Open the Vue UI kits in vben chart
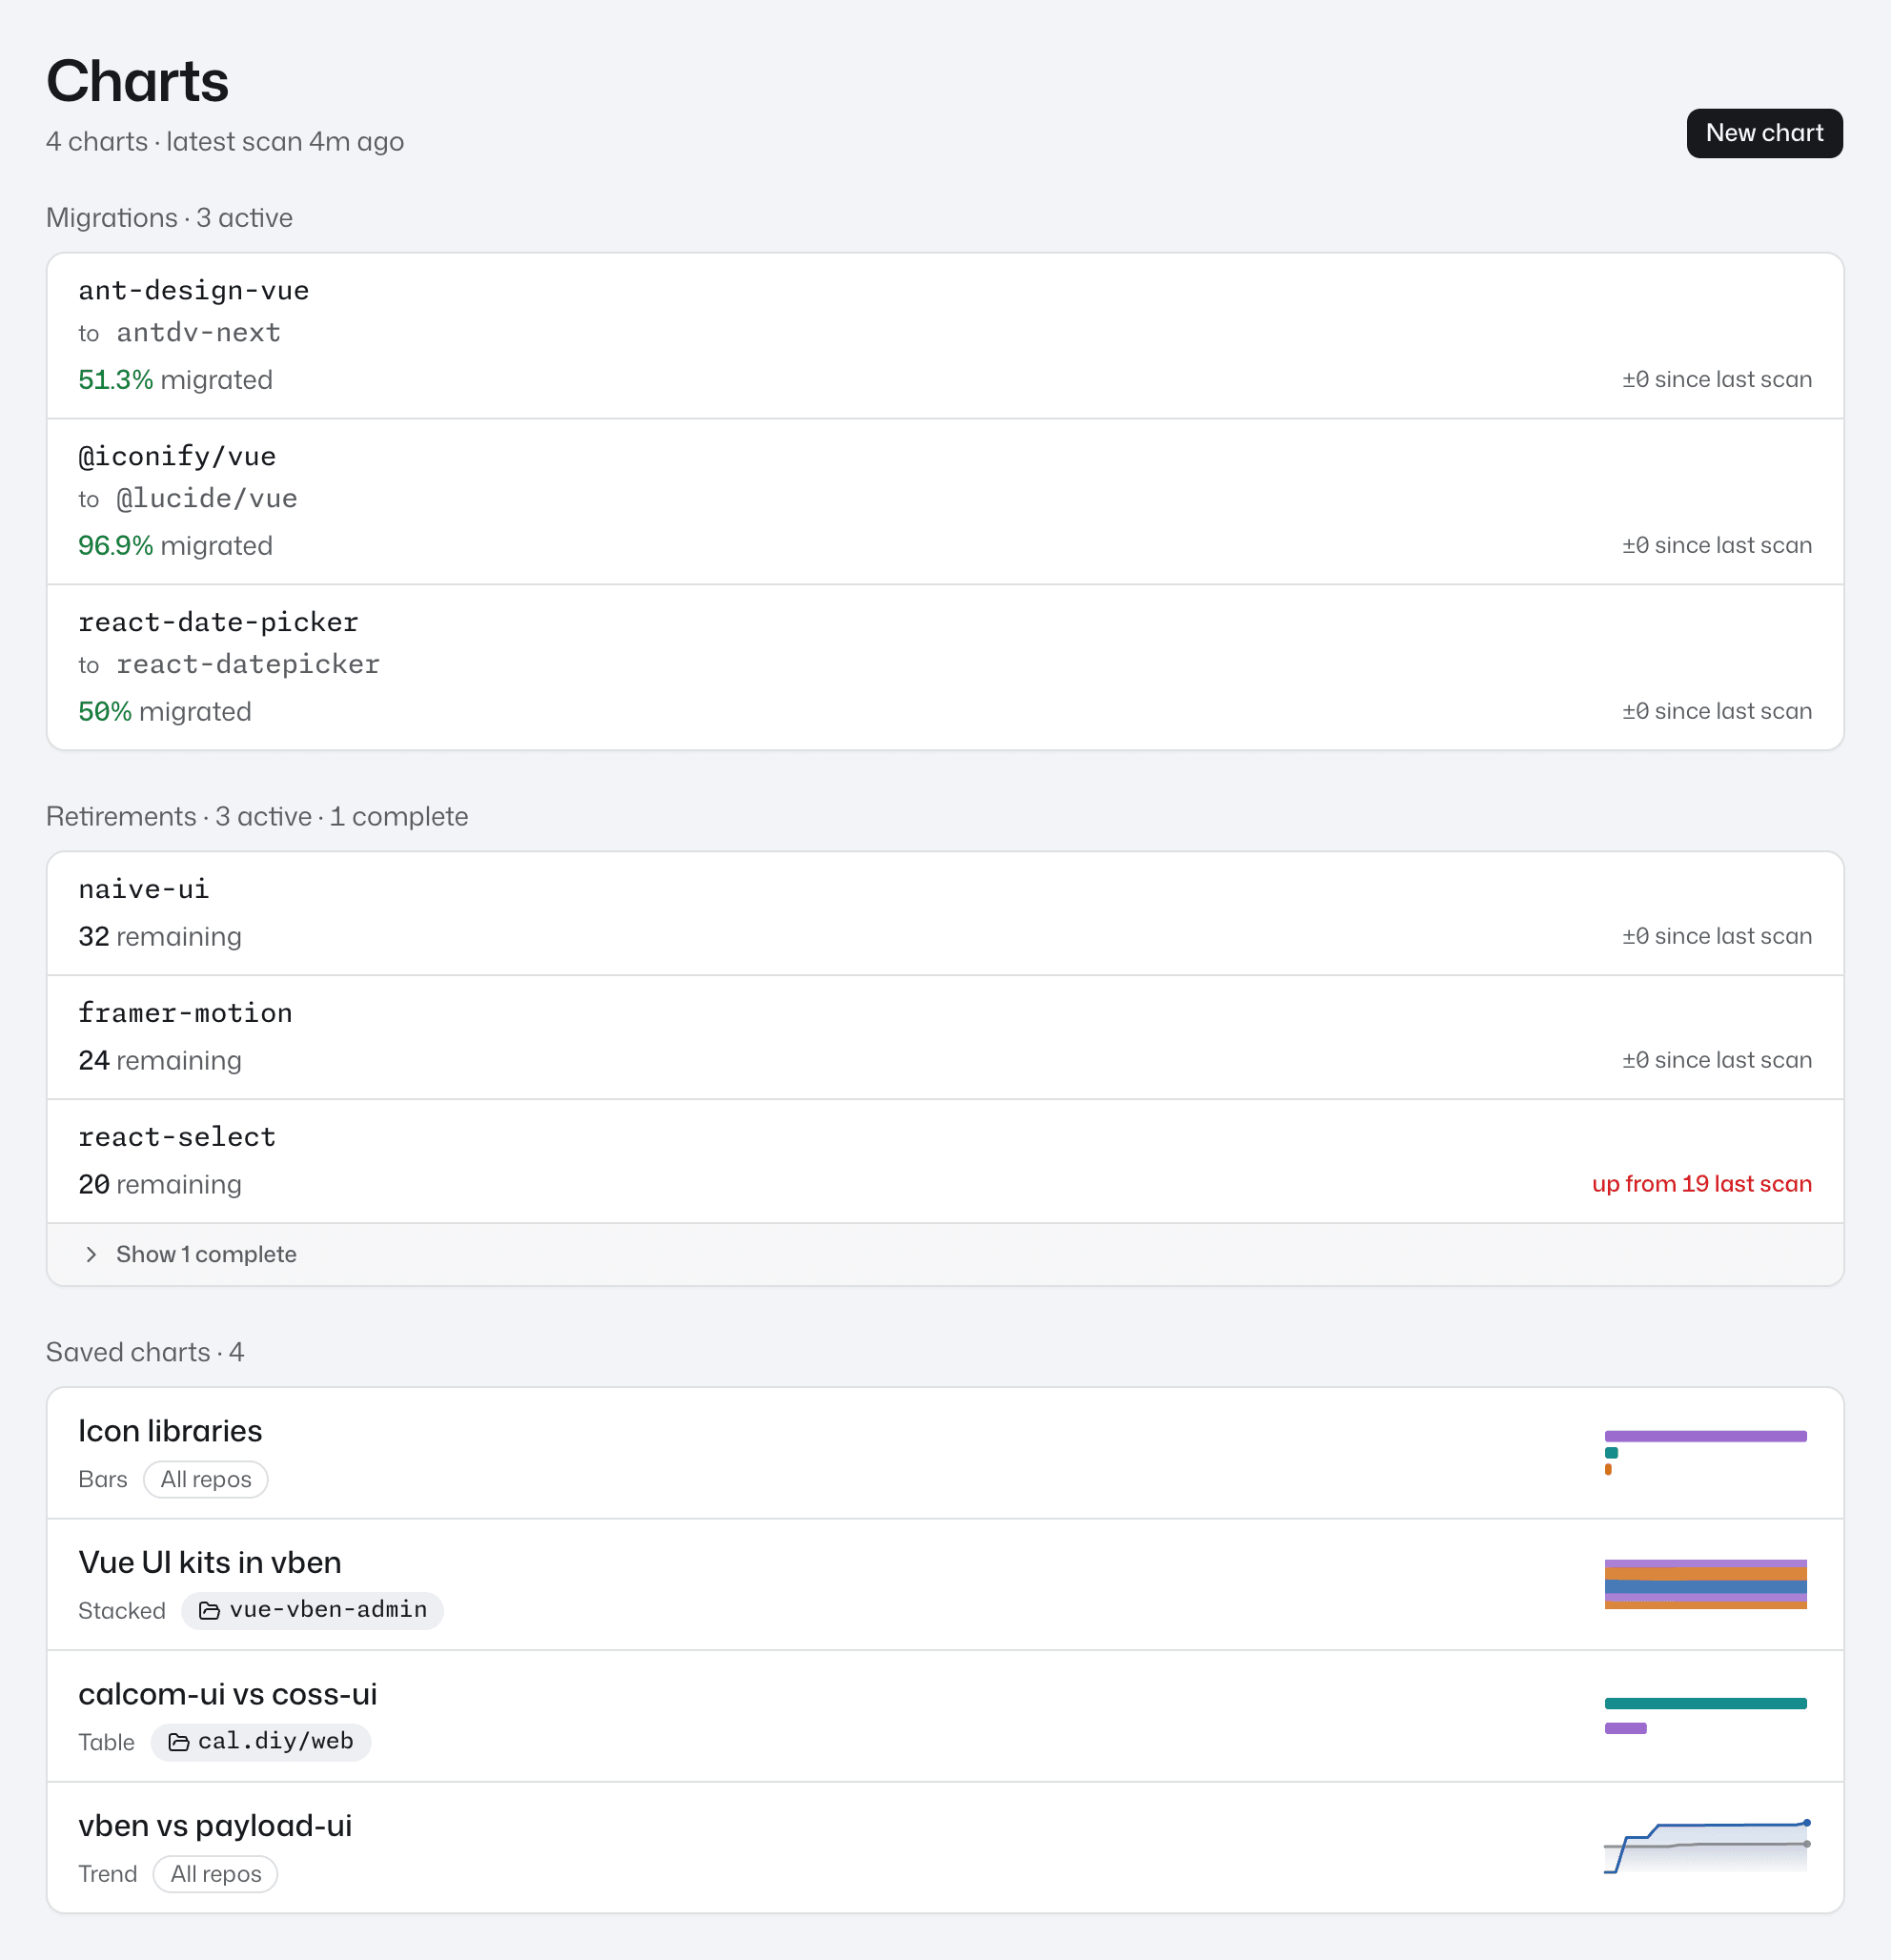This screenshot has height=1960, width=1891. (945, 1585)
